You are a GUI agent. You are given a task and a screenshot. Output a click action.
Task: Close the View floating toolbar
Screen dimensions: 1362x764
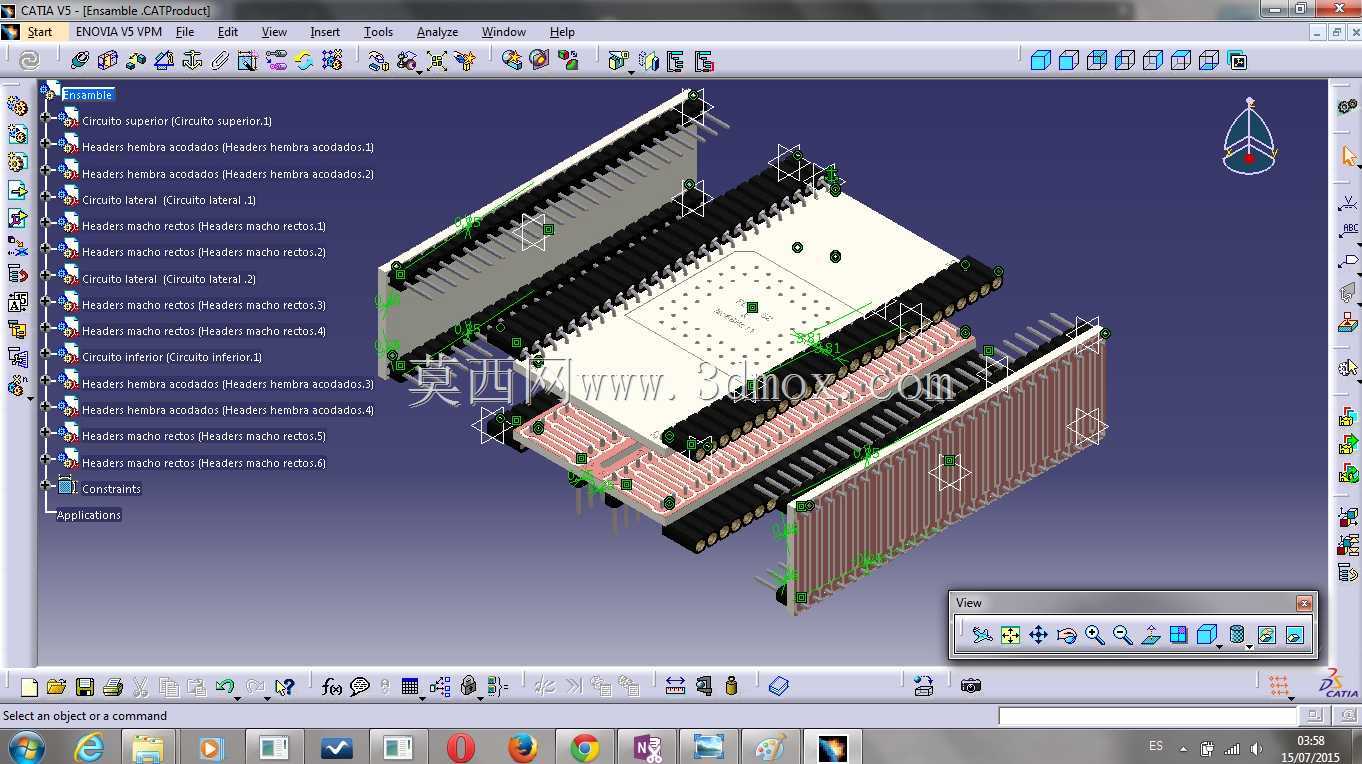point(1304,603)
